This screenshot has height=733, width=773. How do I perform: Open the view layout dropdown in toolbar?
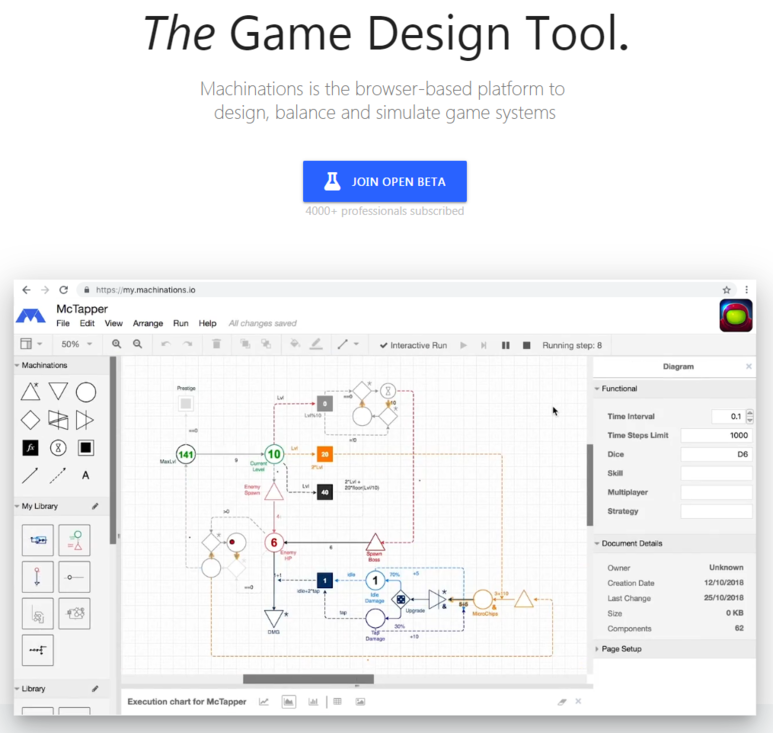pos(31,344)
